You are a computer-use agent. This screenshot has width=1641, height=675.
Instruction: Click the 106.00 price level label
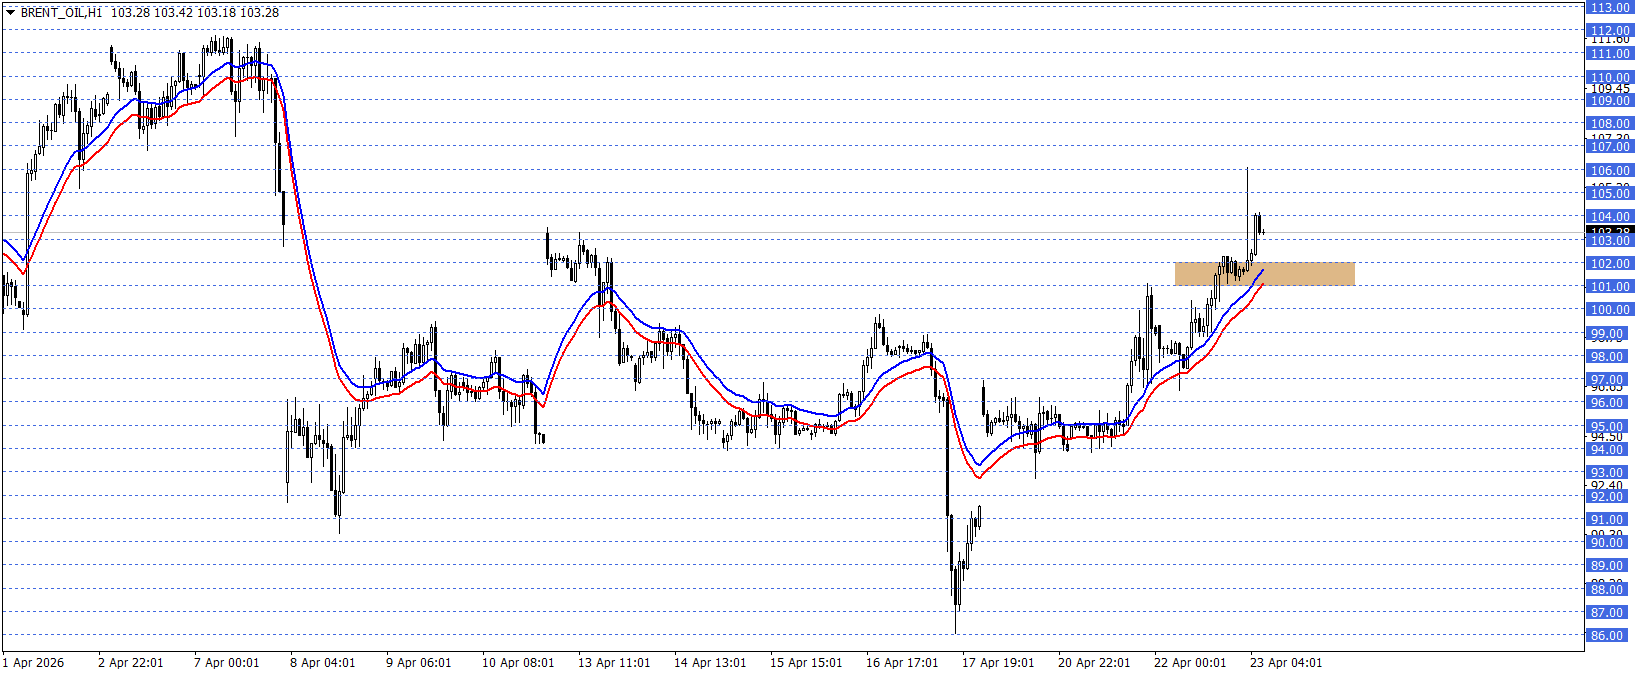click(1610, 171)
